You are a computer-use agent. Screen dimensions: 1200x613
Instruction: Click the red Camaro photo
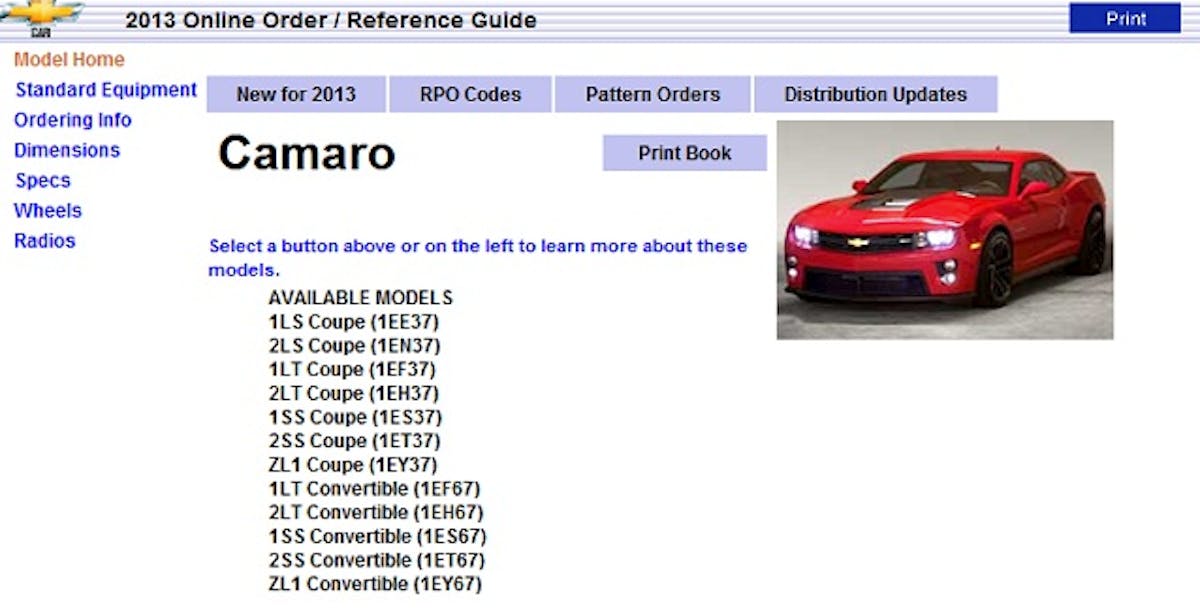point(945,230)
